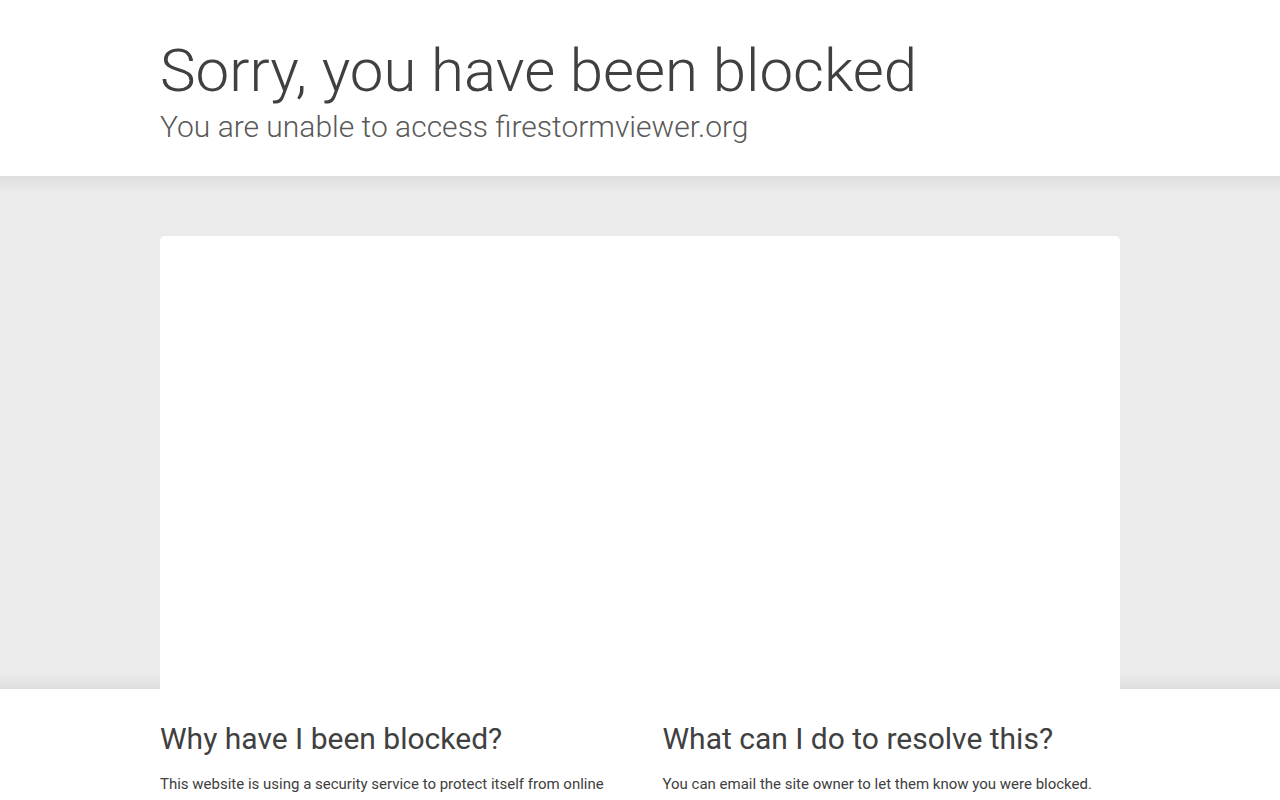Viewport: 1280px width, 800px height.
Task: Click the 'You are unable to access' text
Action: pyautogui.click(x=324, y=127)
